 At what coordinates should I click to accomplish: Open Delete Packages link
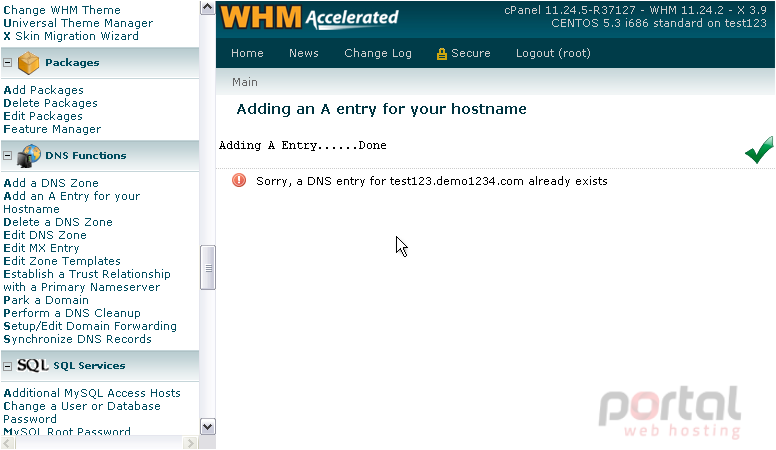pyautogui.click(x=50, y=103)
